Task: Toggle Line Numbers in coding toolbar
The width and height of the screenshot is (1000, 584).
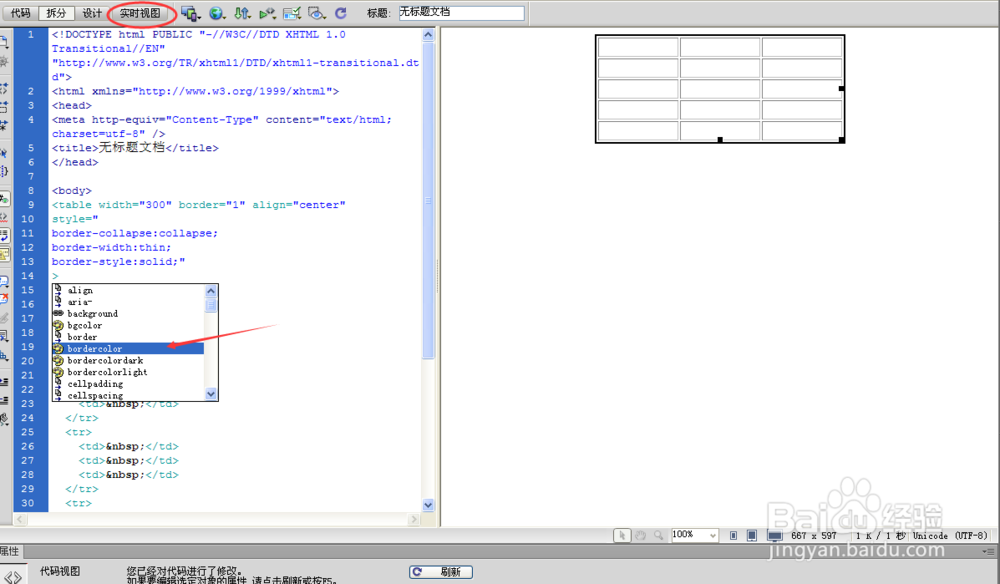Action: tap(4, 199)
